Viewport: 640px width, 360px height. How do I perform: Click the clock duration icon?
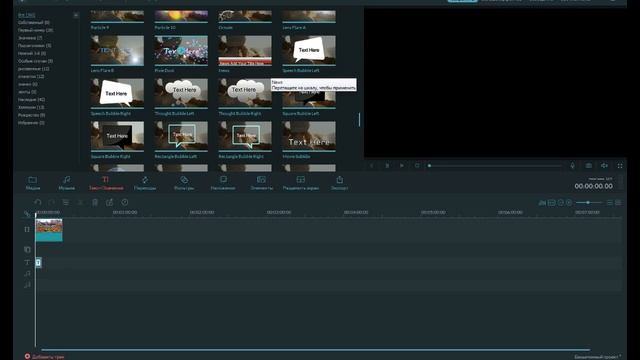pos(125,202)
